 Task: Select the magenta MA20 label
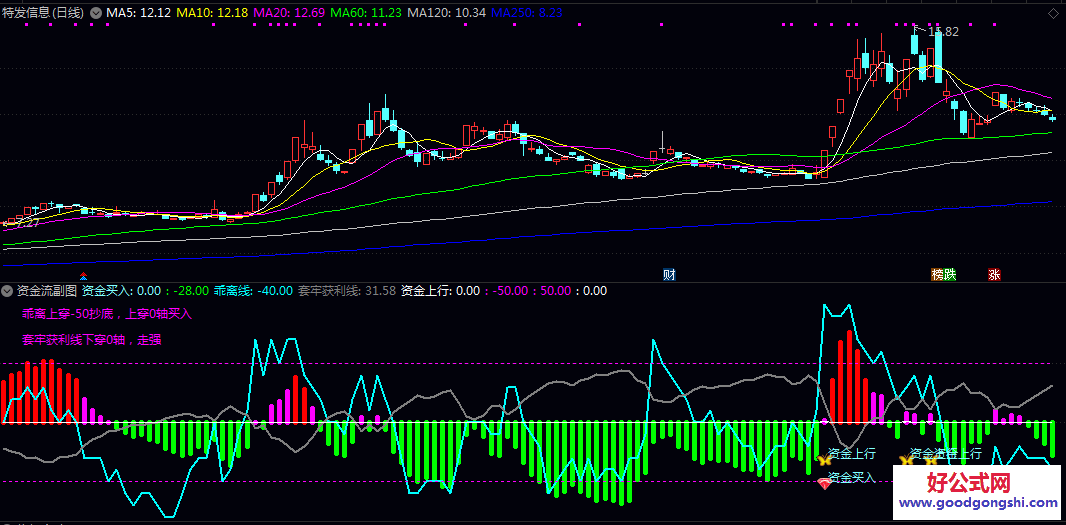290,12
